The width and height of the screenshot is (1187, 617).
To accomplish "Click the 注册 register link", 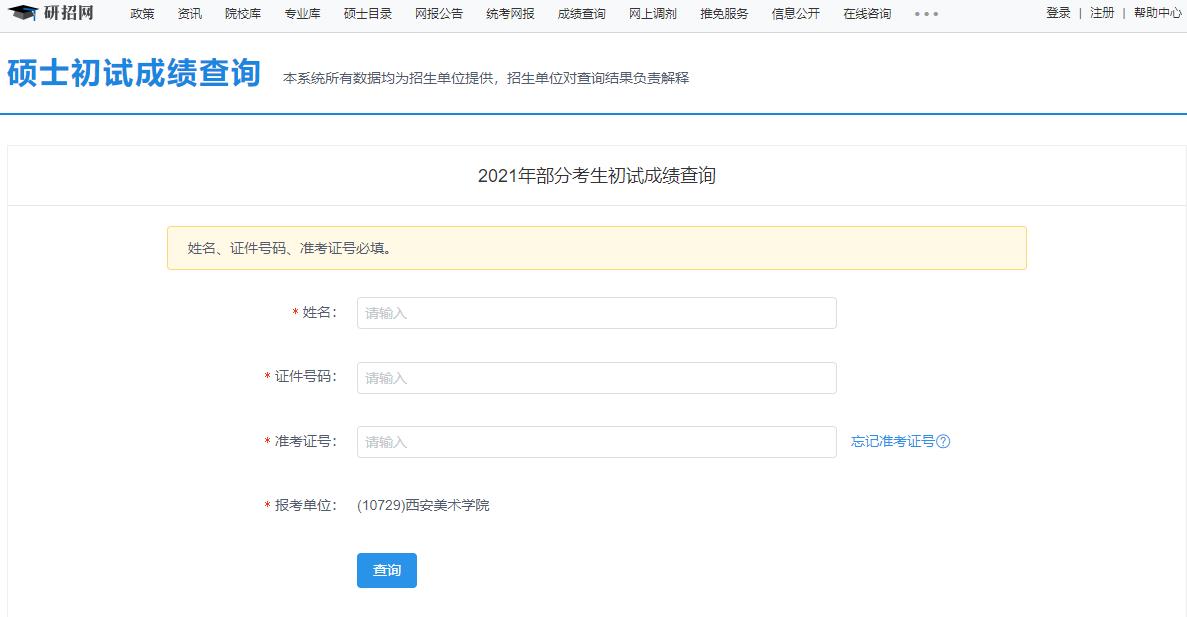I will point(1102,13).
